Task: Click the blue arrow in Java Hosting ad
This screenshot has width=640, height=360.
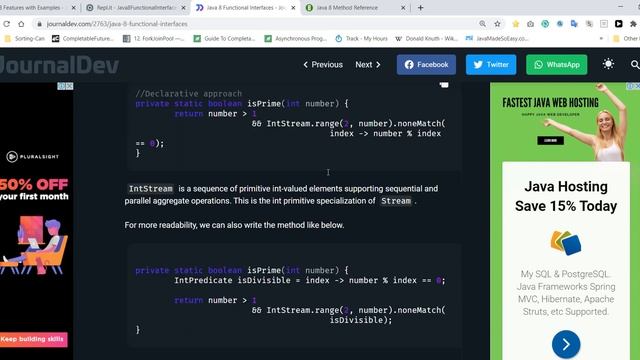Action: 566,344
